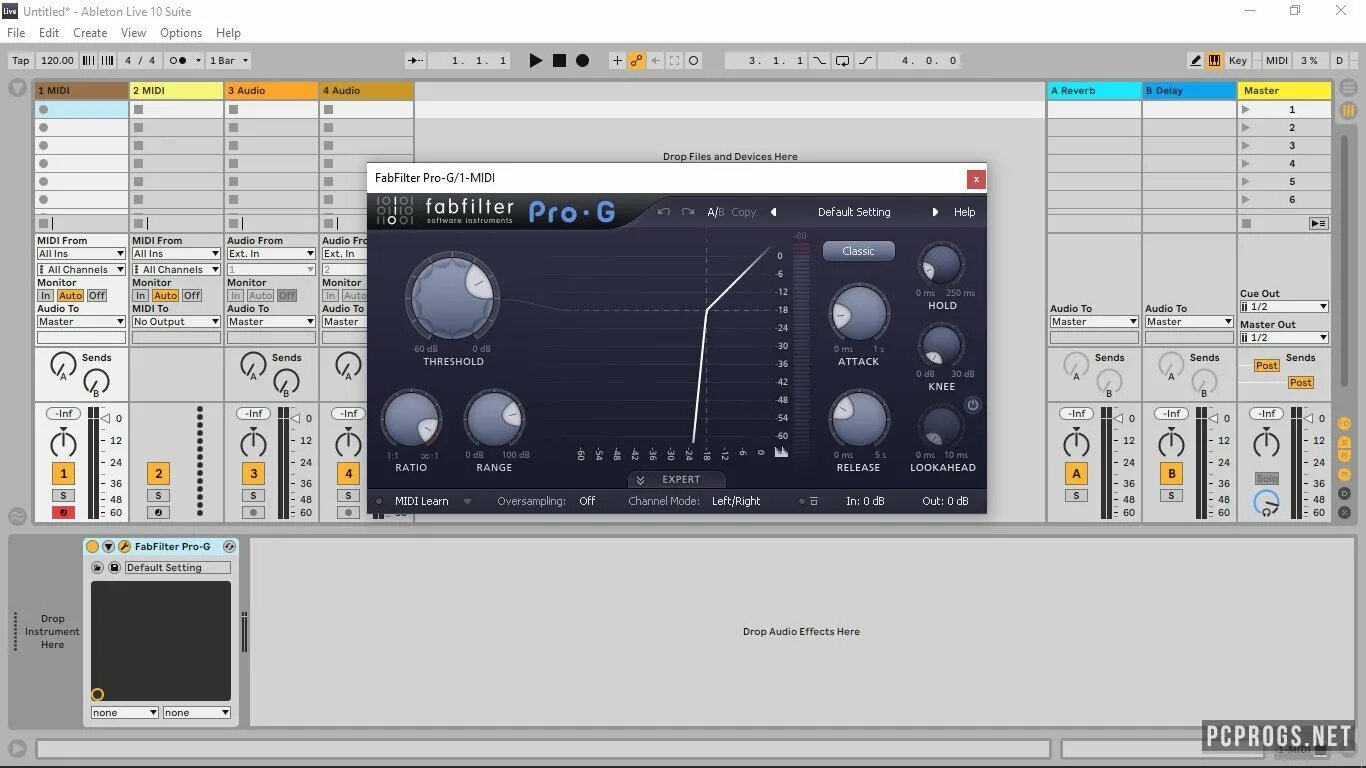Redo in FabFilter Pro-G
The height and width of the screenshot is (768, 1366).
(688, 212)
